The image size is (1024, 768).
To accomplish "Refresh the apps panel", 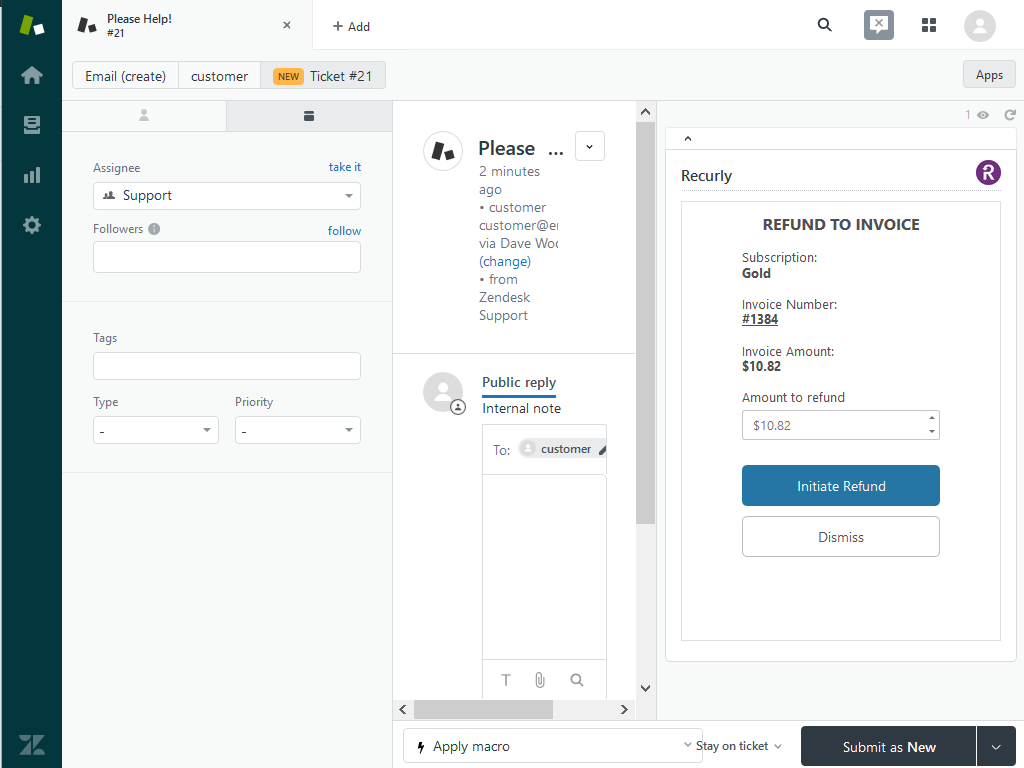I will [x=1009, y=115].
